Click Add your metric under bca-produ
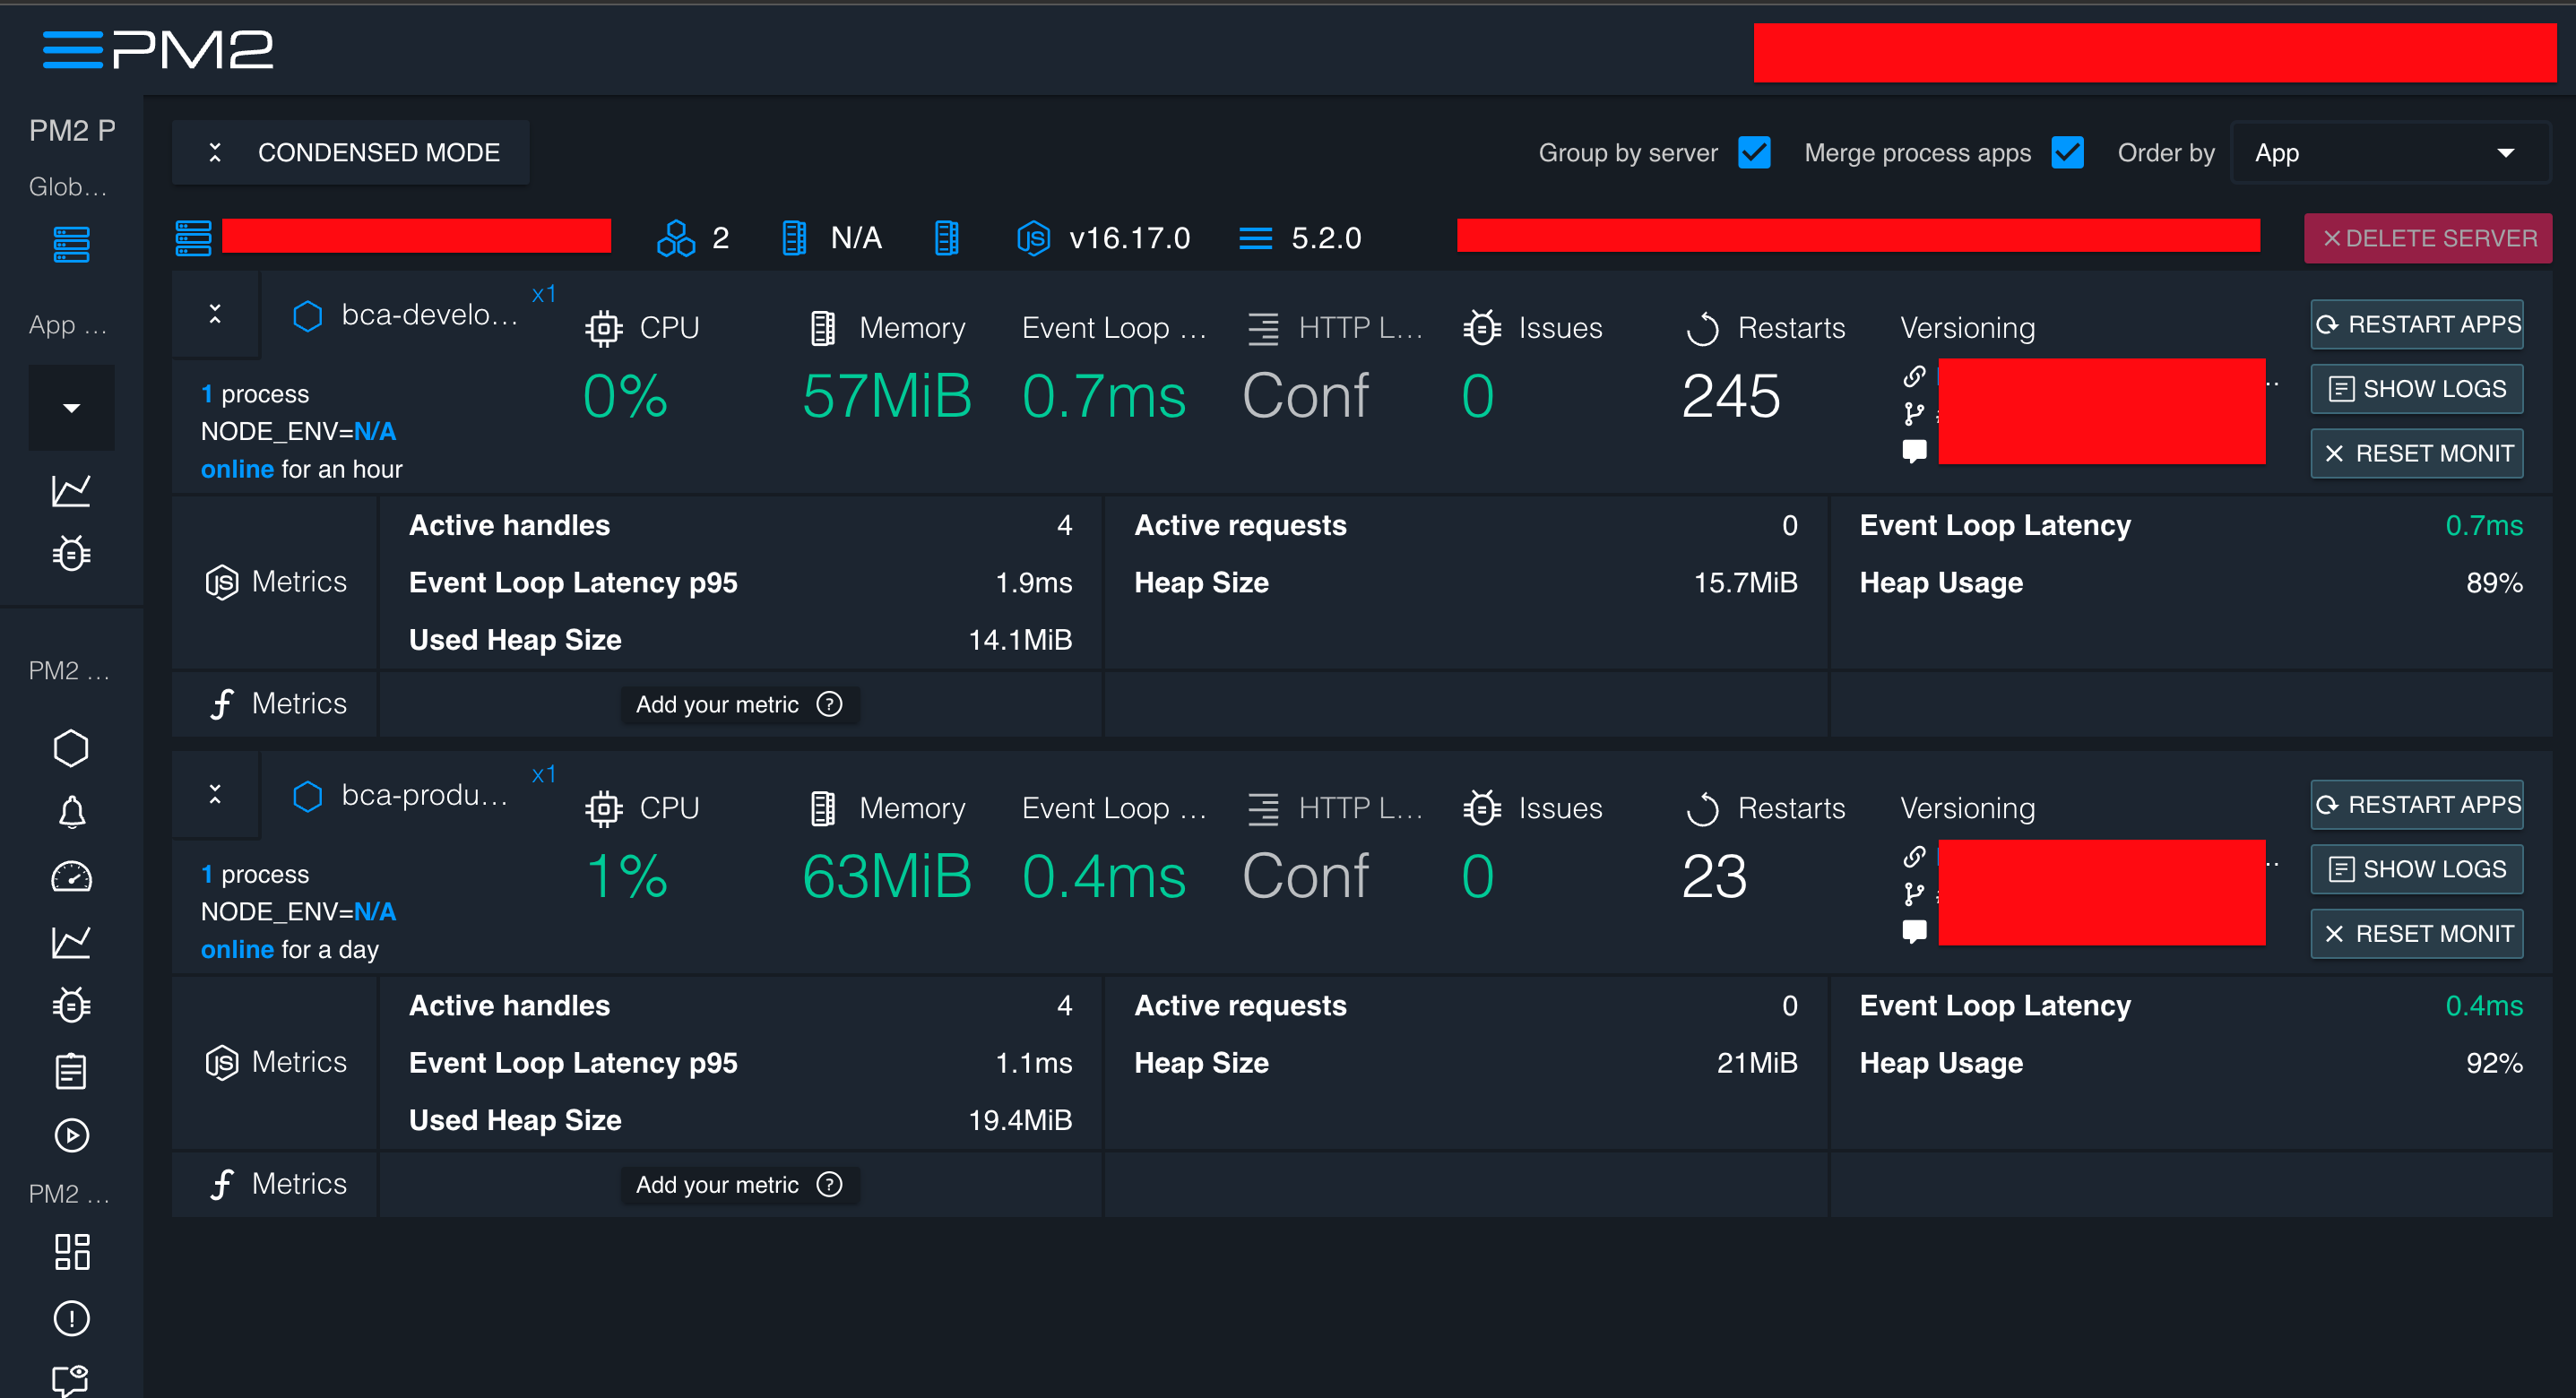This screenshot has width=2576, height=1398. click(x=739, y=1184)
